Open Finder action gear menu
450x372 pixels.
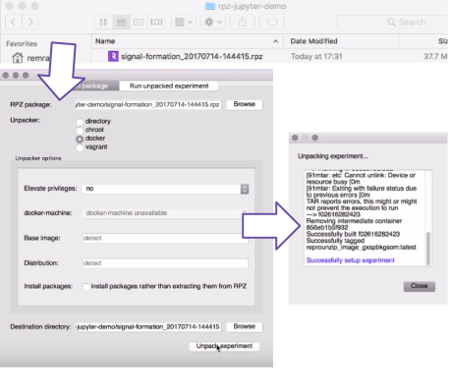[213, 22]
